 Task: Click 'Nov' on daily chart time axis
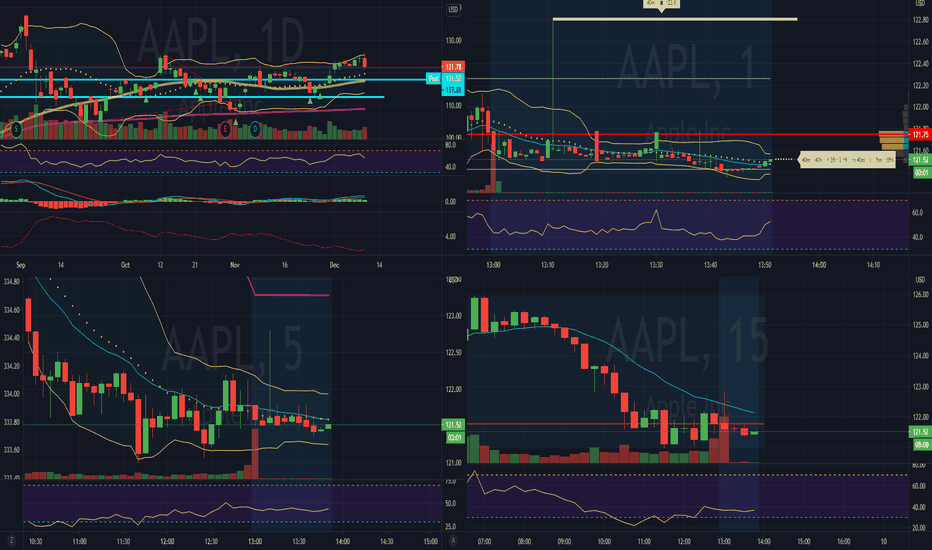(235, 265)
